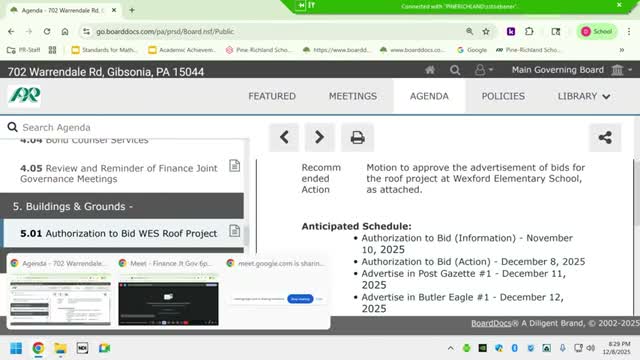Click document icon beside item 5.01
Screen dimensions: 640x360
coord(234,231)
